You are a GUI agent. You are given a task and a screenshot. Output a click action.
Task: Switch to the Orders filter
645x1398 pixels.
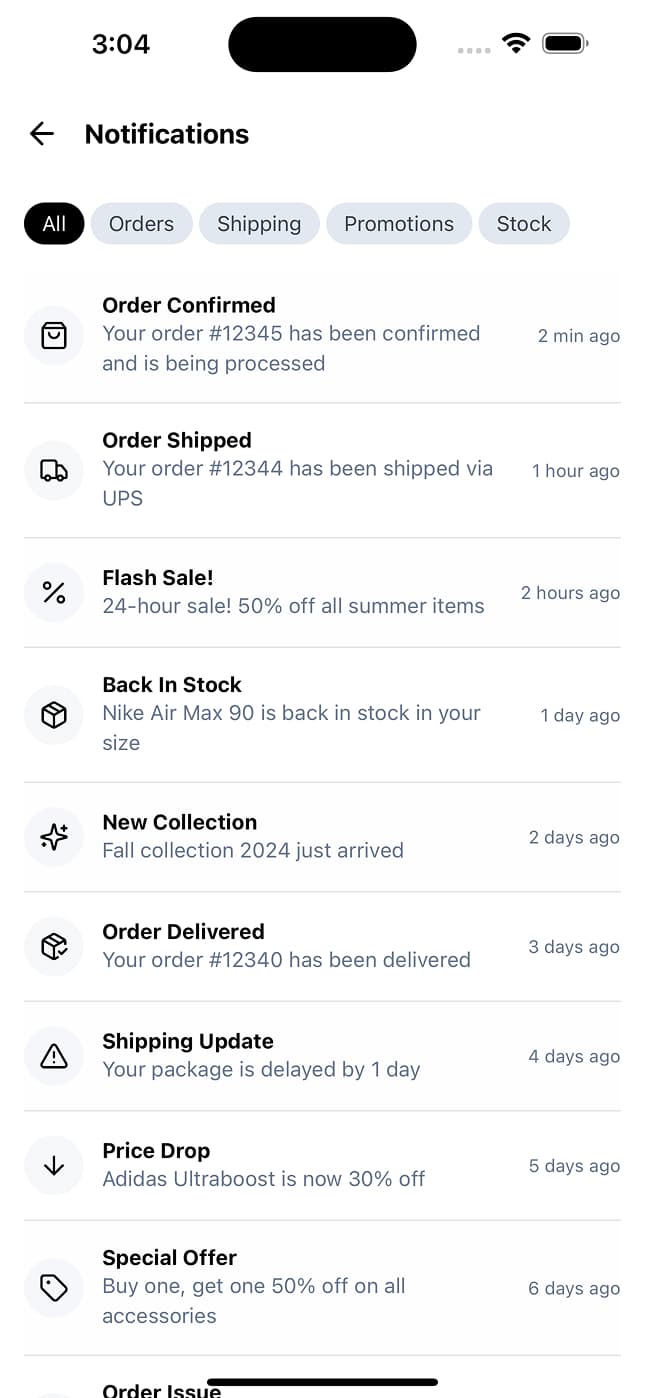coord(141,223)
